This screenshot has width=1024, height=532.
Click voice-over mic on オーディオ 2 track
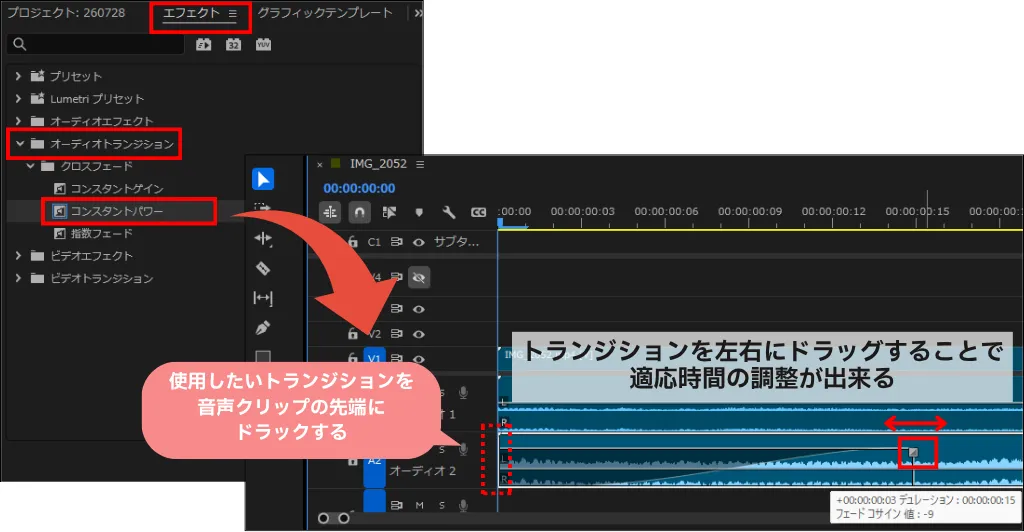(x=463, y=449)
